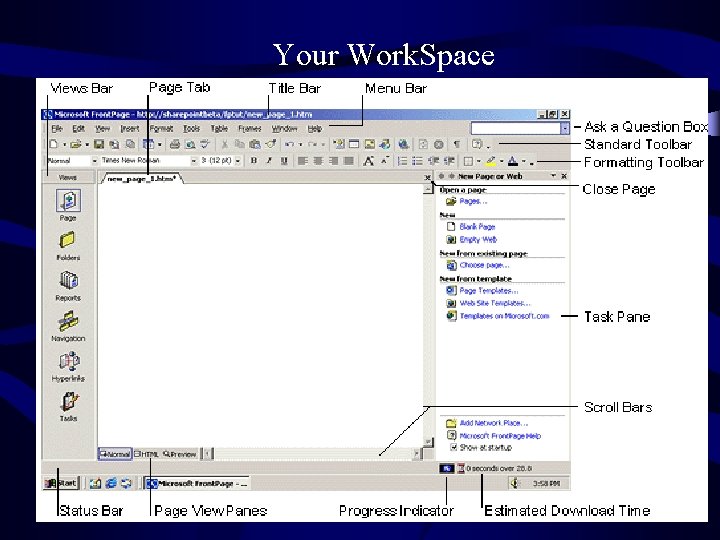Open the Borders dropdown arrow

point(478,161)
